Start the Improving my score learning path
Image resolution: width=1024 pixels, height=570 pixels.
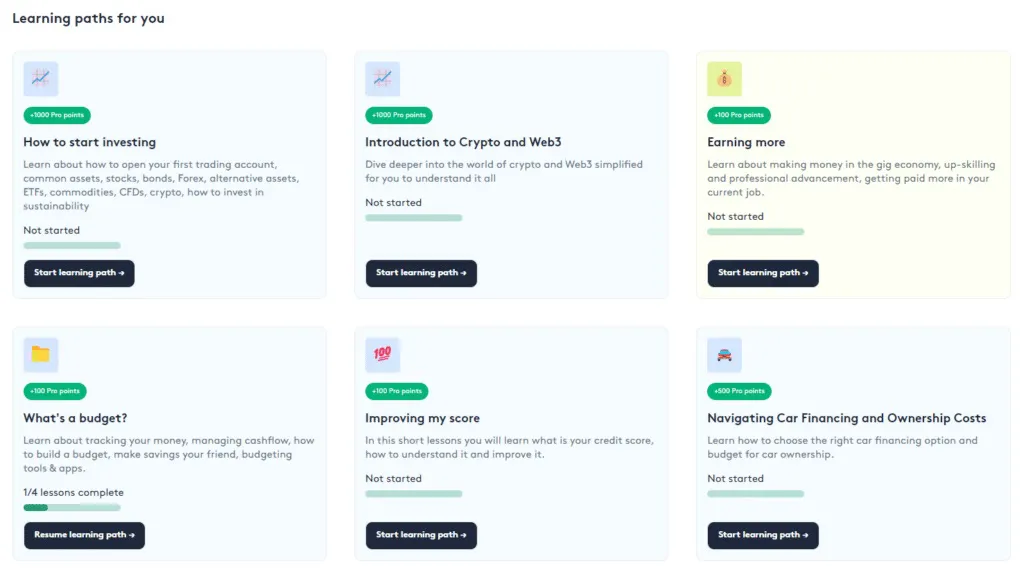(x=421, y=535)
